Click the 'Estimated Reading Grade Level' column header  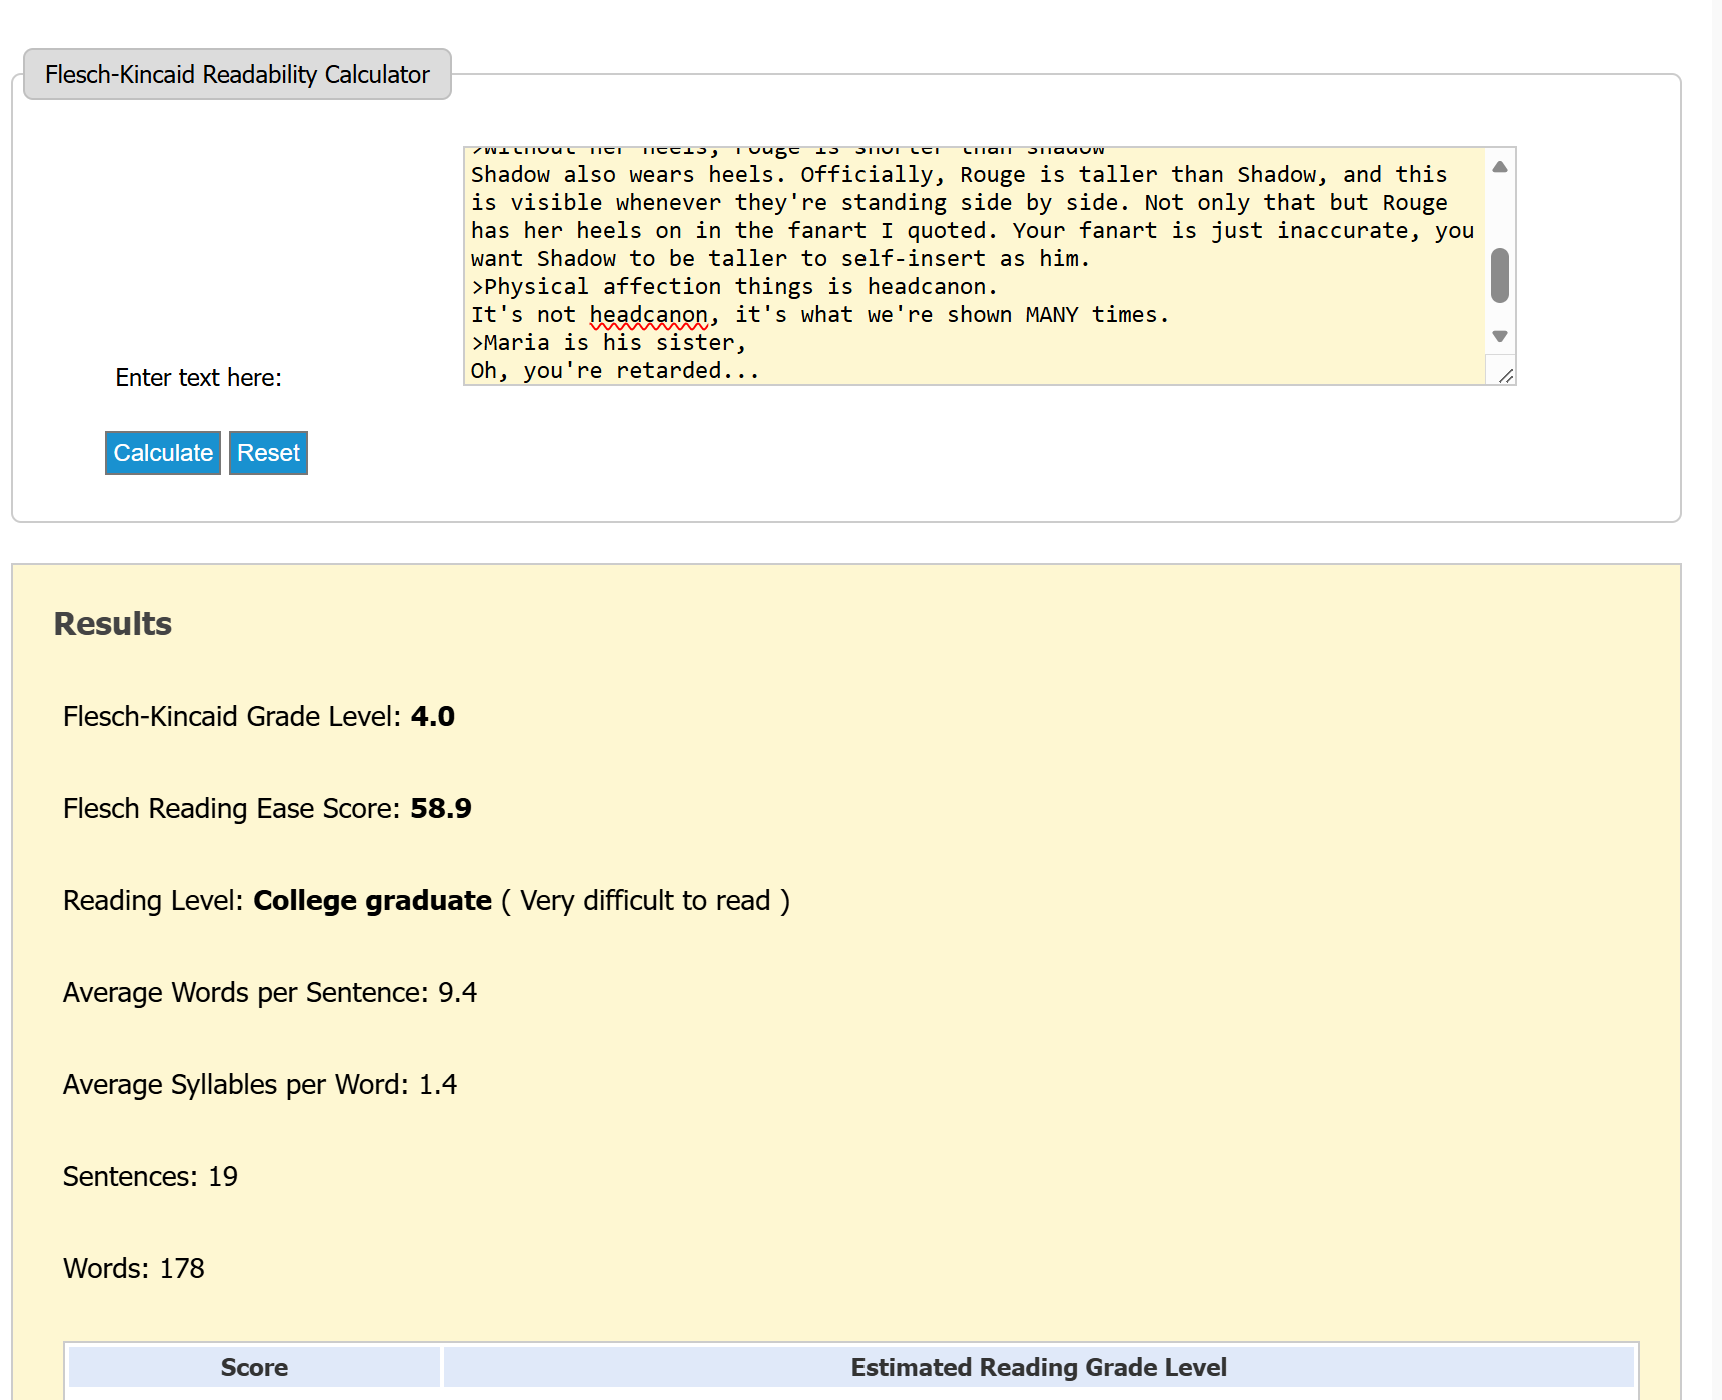tap(1039, 1367)
